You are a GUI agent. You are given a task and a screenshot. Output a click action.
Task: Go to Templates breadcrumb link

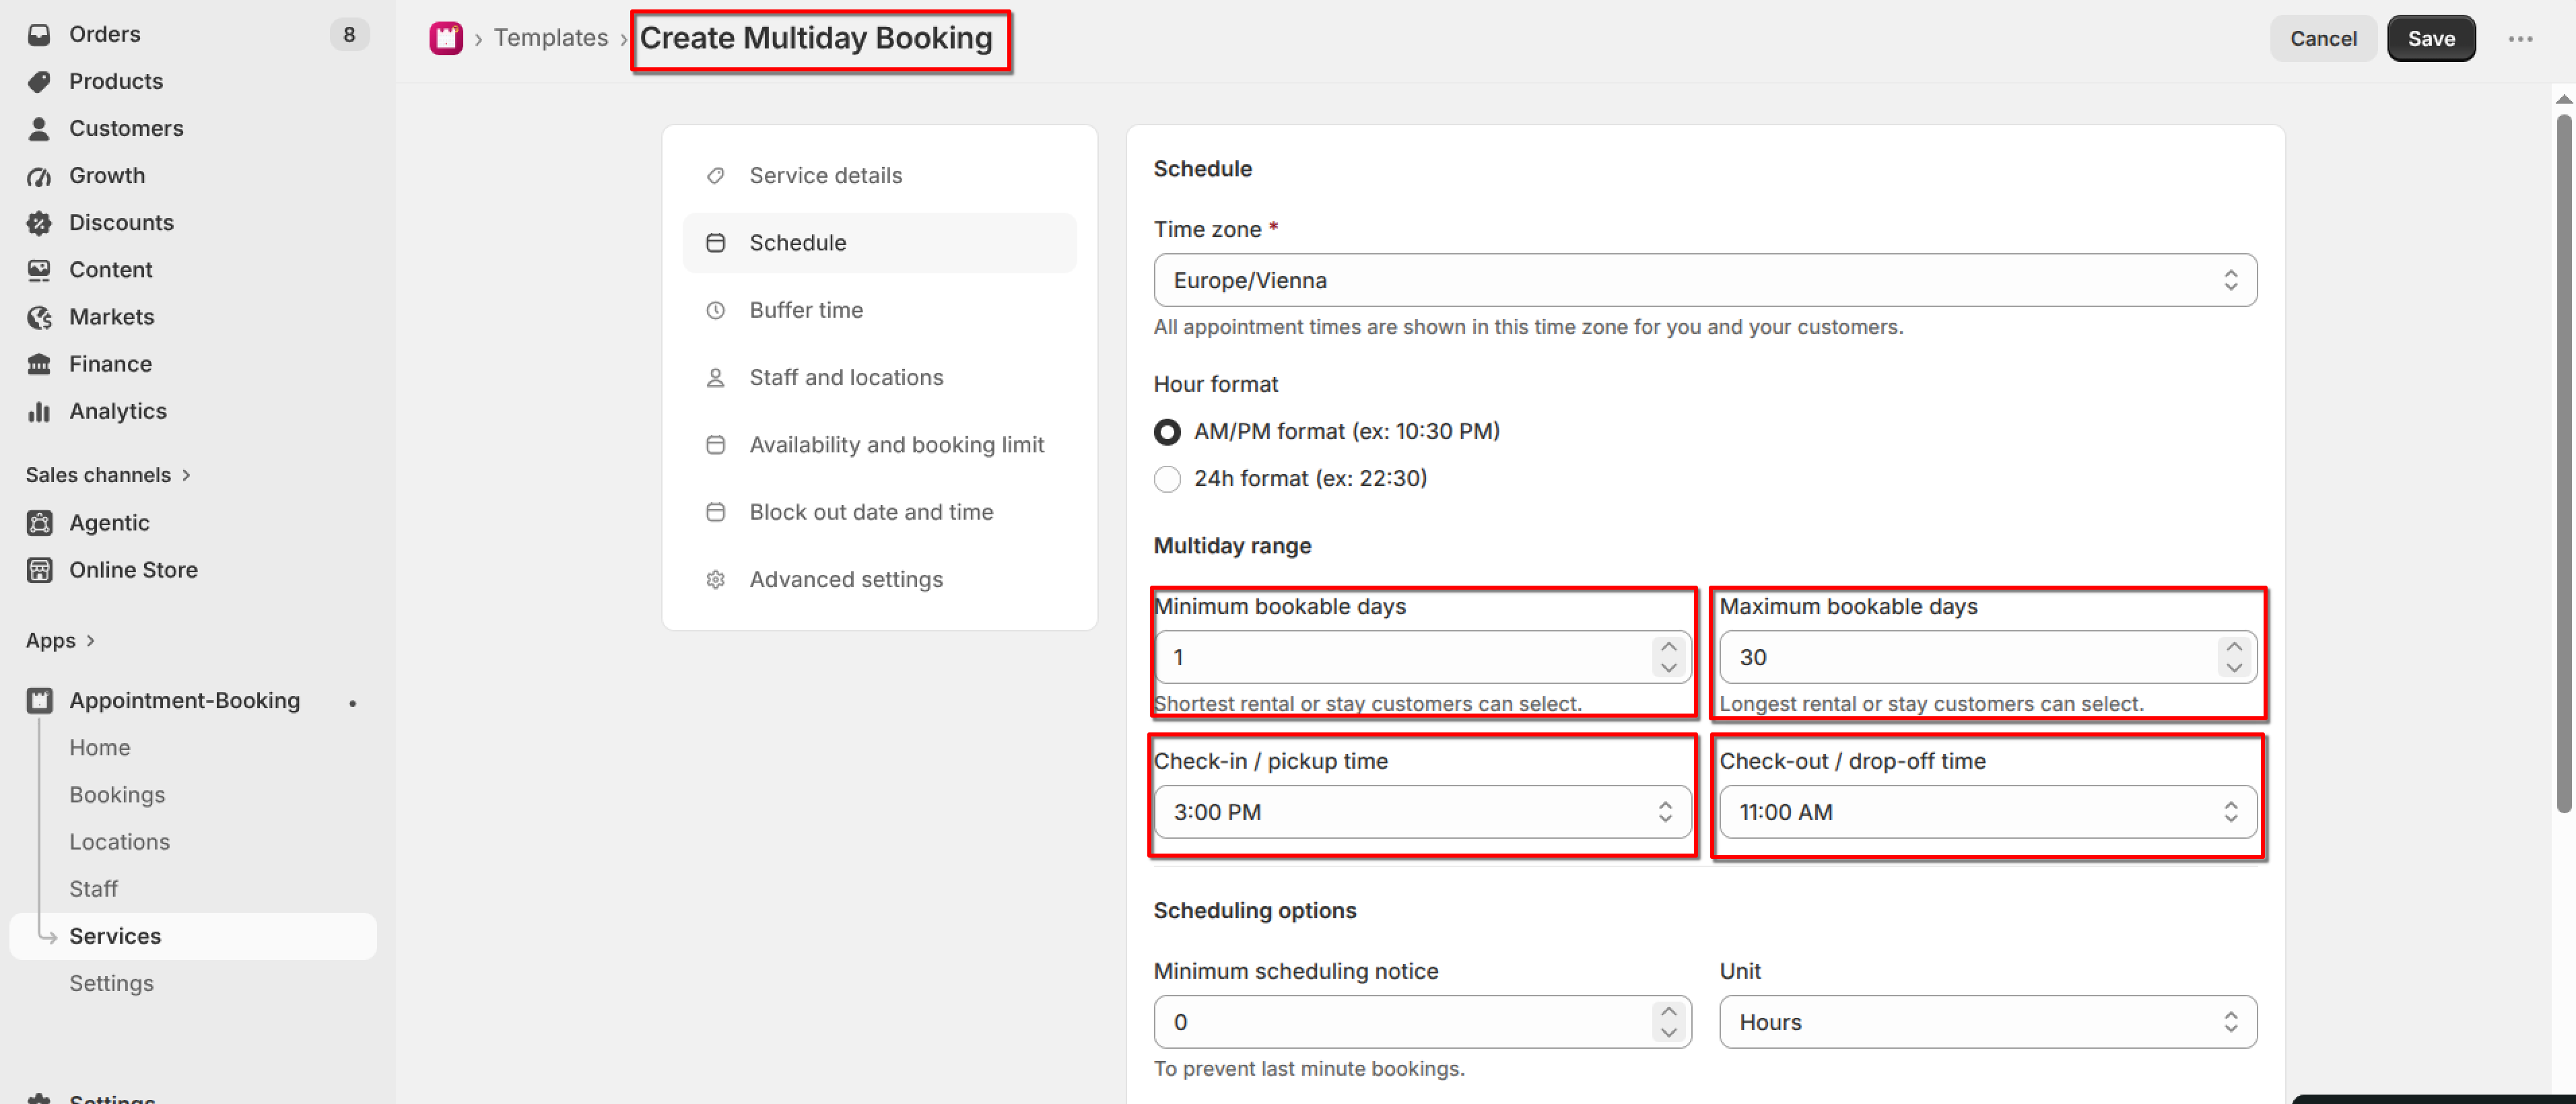point(550,38)
